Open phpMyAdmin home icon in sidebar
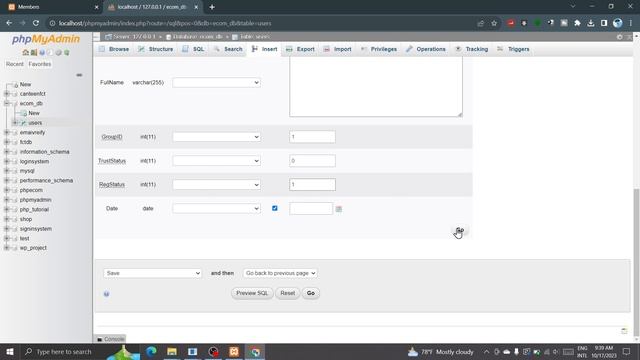Viewport: 640px width, 360px height. tap(25, 53)
